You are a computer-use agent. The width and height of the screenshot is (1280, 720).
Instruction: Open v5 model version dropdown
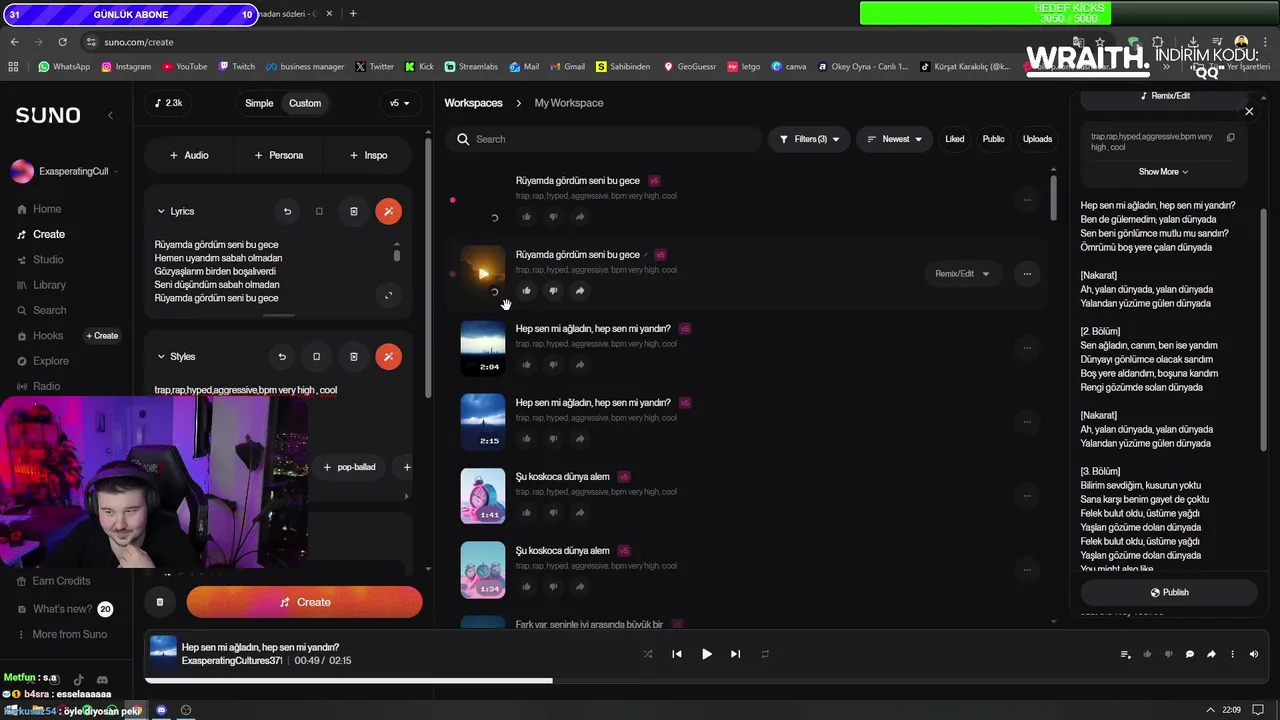click(x=400, y=103)
